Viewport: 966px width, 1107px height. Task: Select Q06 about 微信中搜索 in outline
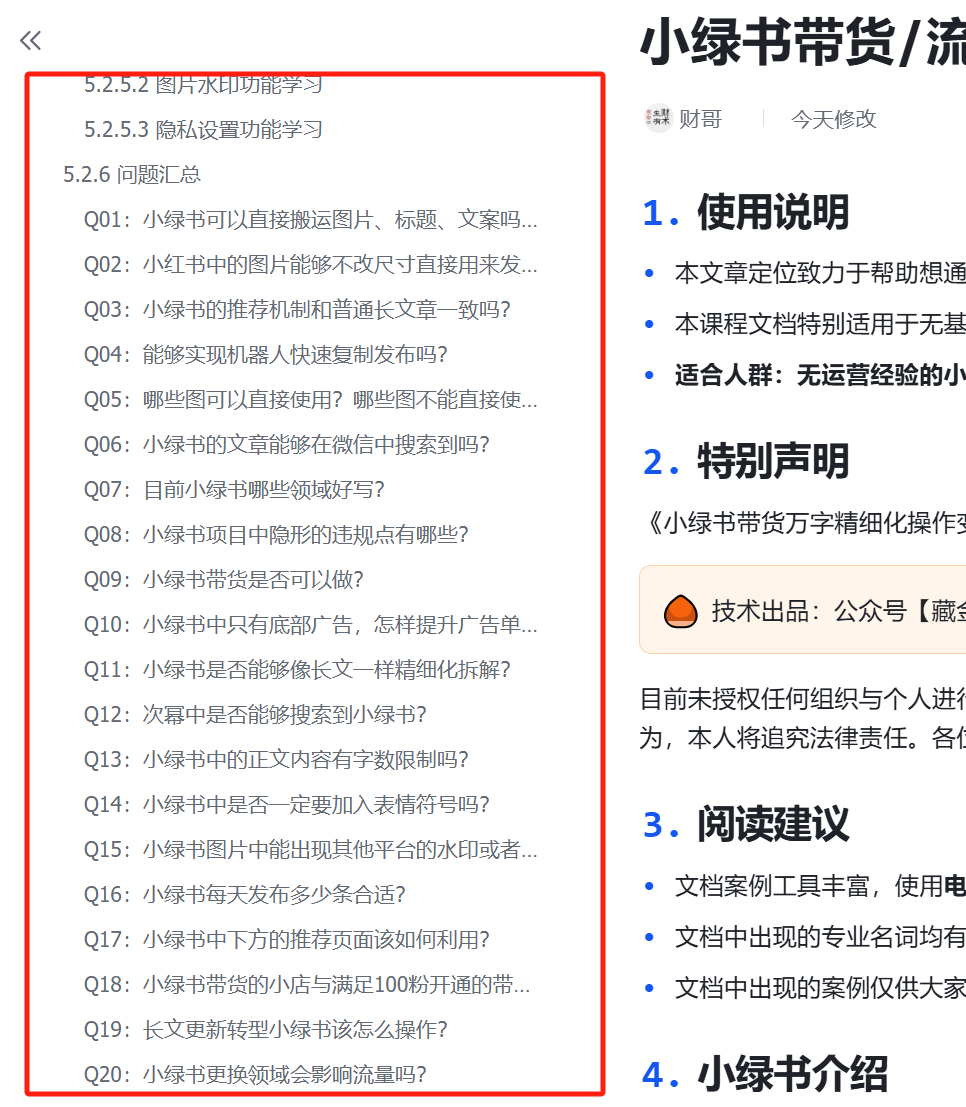[286, 445]
